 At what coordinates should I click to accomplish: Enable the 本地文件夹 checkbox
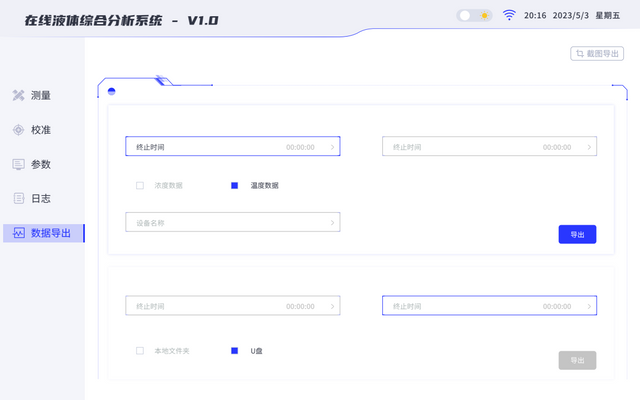[140, 351]
